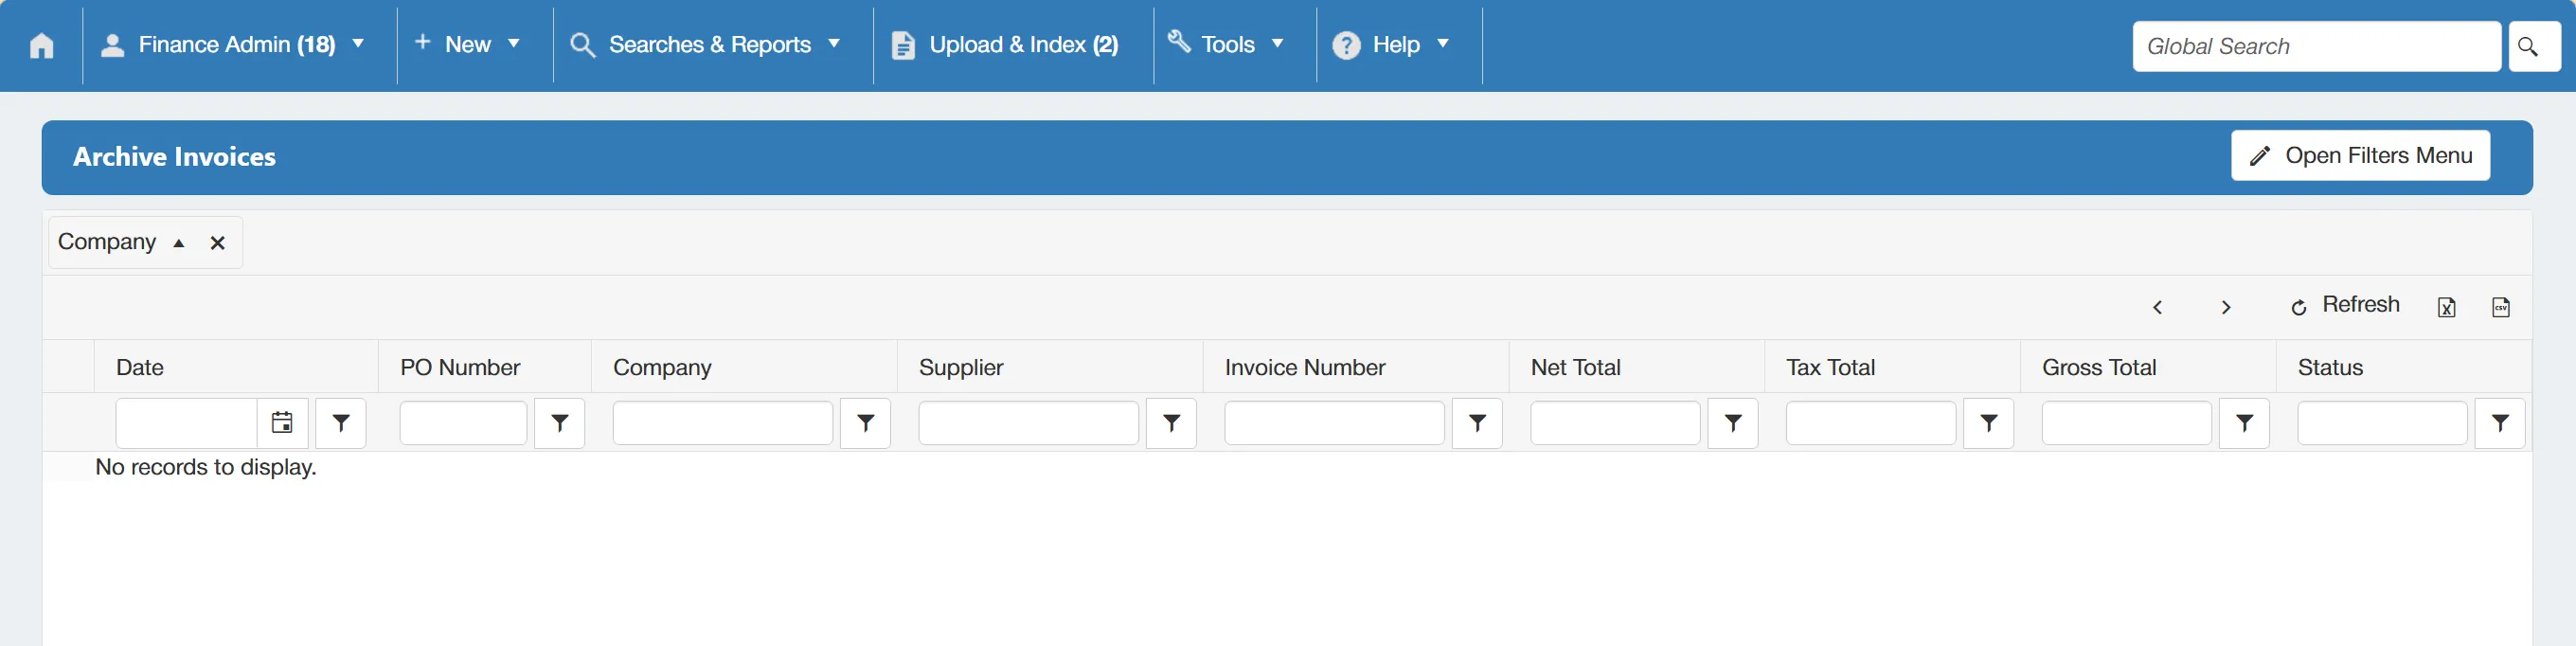
Task: Click the Status filter input
Action: coord(2383,423)
